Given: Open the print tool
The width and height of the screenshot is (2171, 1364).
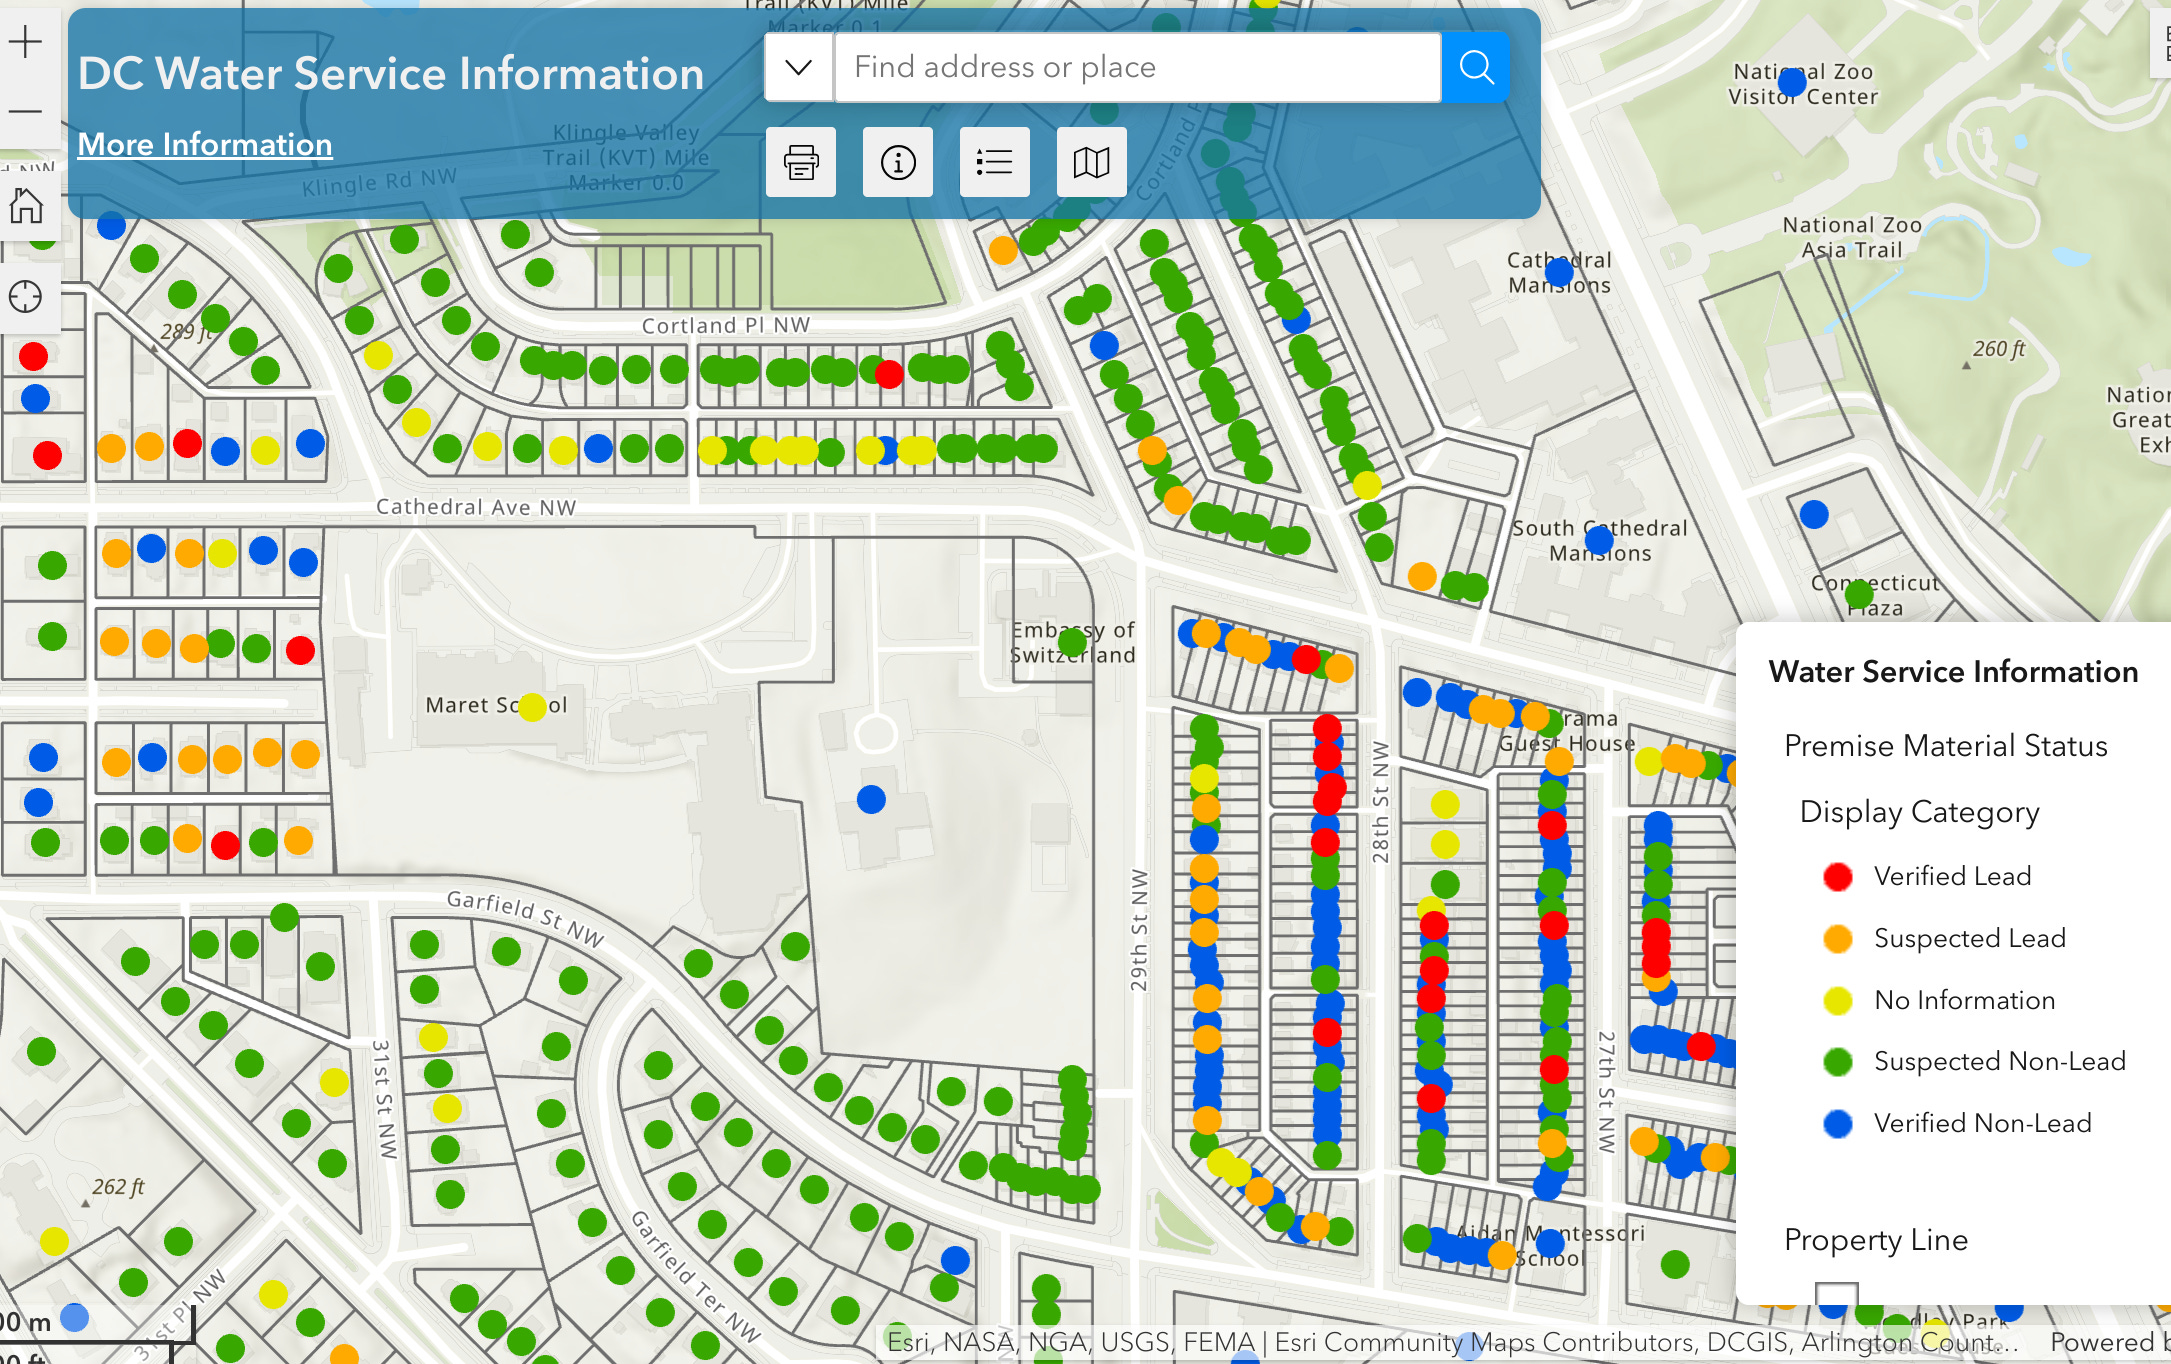Looking at the screenshot, I should point(800,162).
